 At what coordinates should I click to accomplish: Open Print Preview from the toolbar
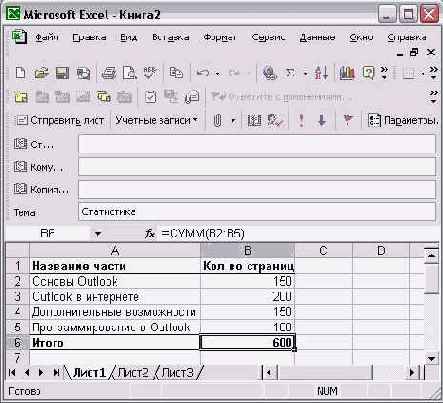129,73
